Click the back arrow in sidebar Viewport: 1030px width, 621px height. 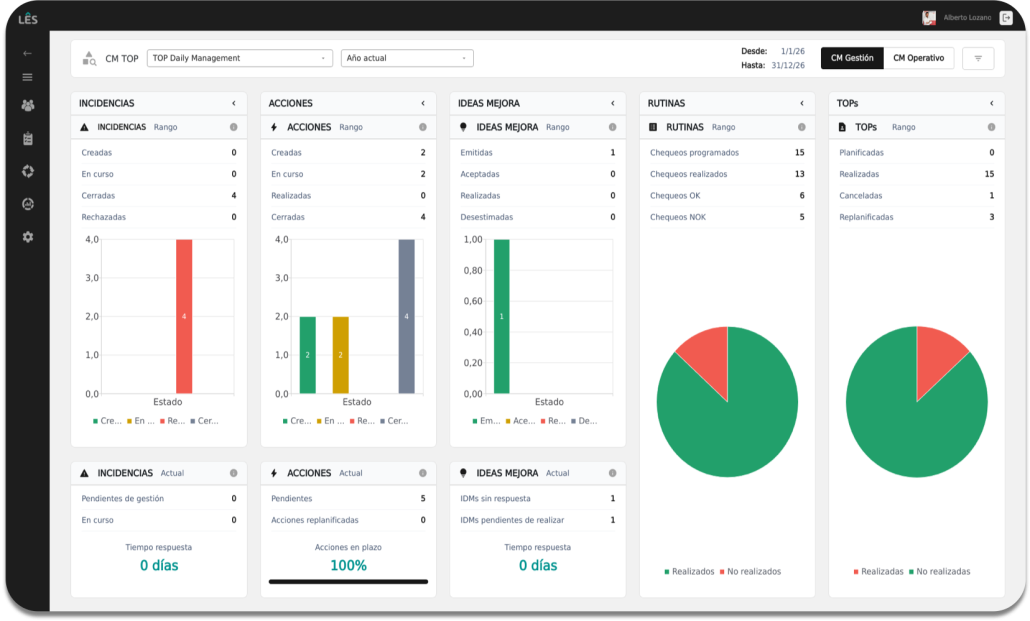[27, 53]
